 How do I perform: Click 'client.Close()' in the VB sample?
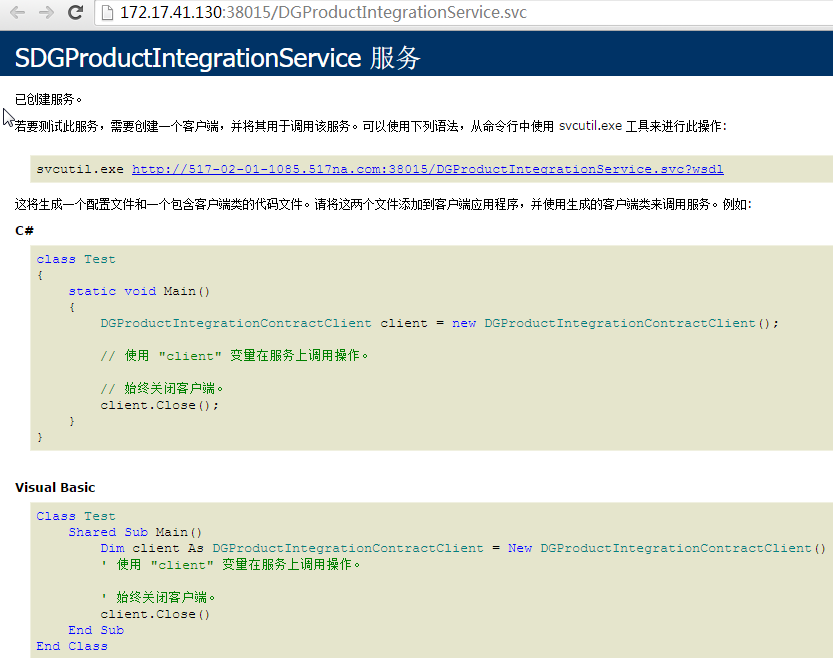pyautogui.click(x=155, y=614)
